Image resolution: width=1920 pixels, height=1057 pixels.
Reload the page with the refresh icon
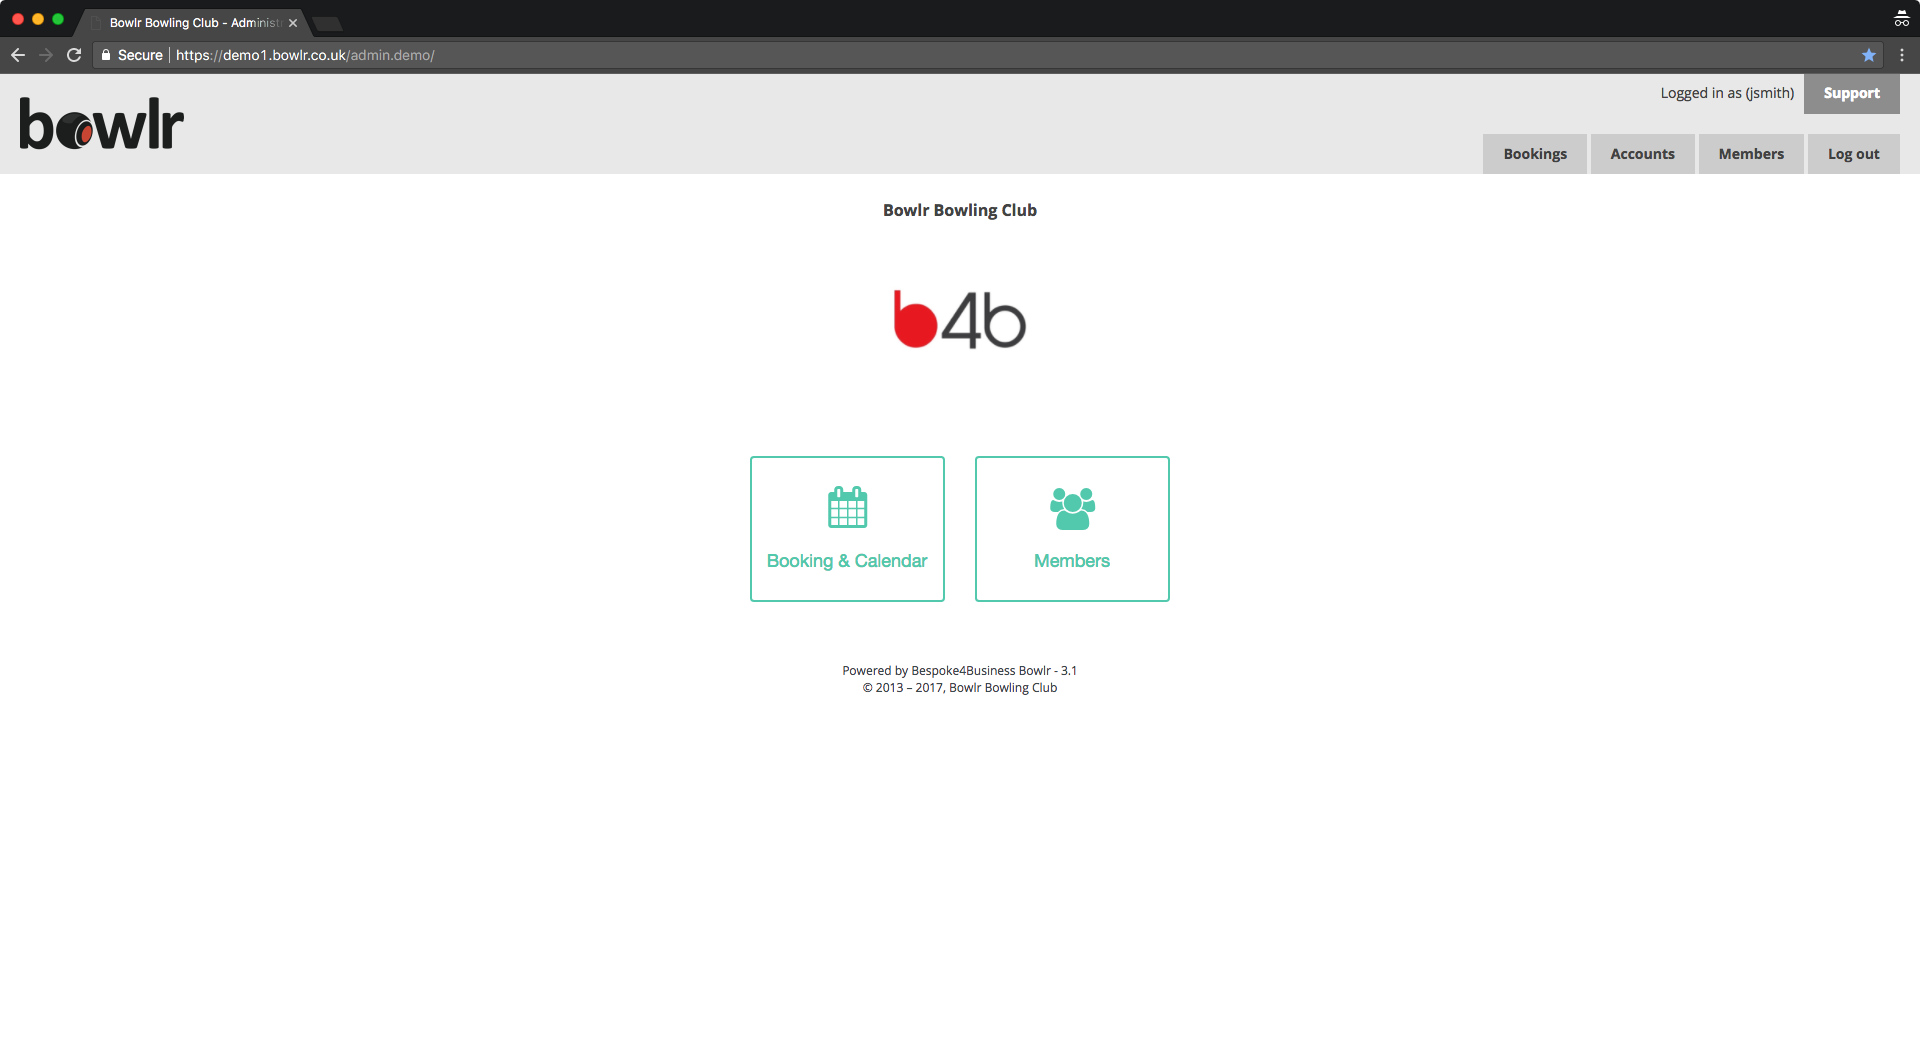[74, 55]
